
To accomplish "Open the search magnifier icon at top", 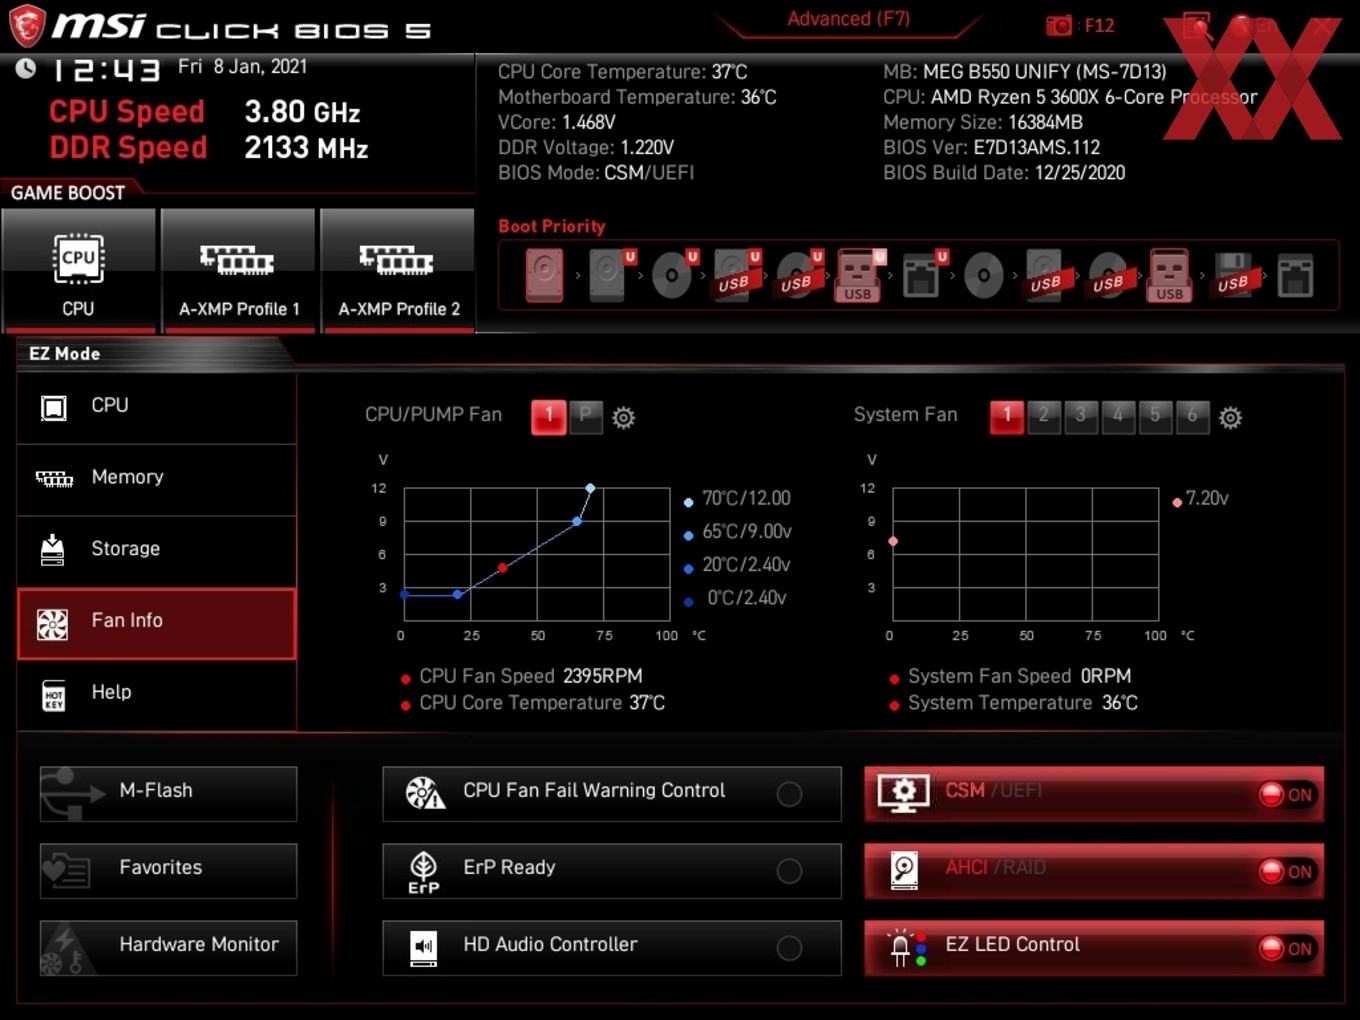I will [1197, 26].
